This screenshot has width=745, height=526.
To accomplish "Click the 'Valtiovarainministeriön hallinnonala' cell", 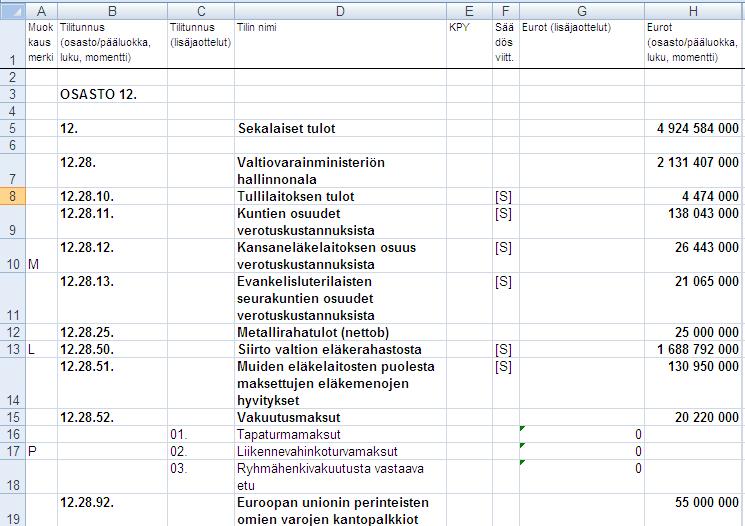I will [x=340, y=171].
